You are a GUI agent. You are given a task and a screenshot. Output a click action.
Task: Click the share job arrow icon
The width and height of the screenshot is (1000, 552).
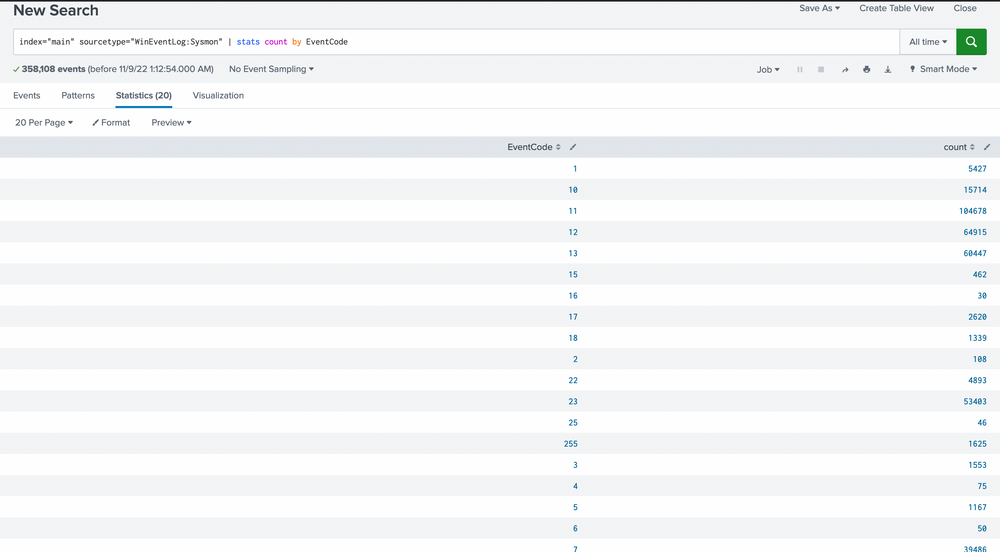click(845, 70)
